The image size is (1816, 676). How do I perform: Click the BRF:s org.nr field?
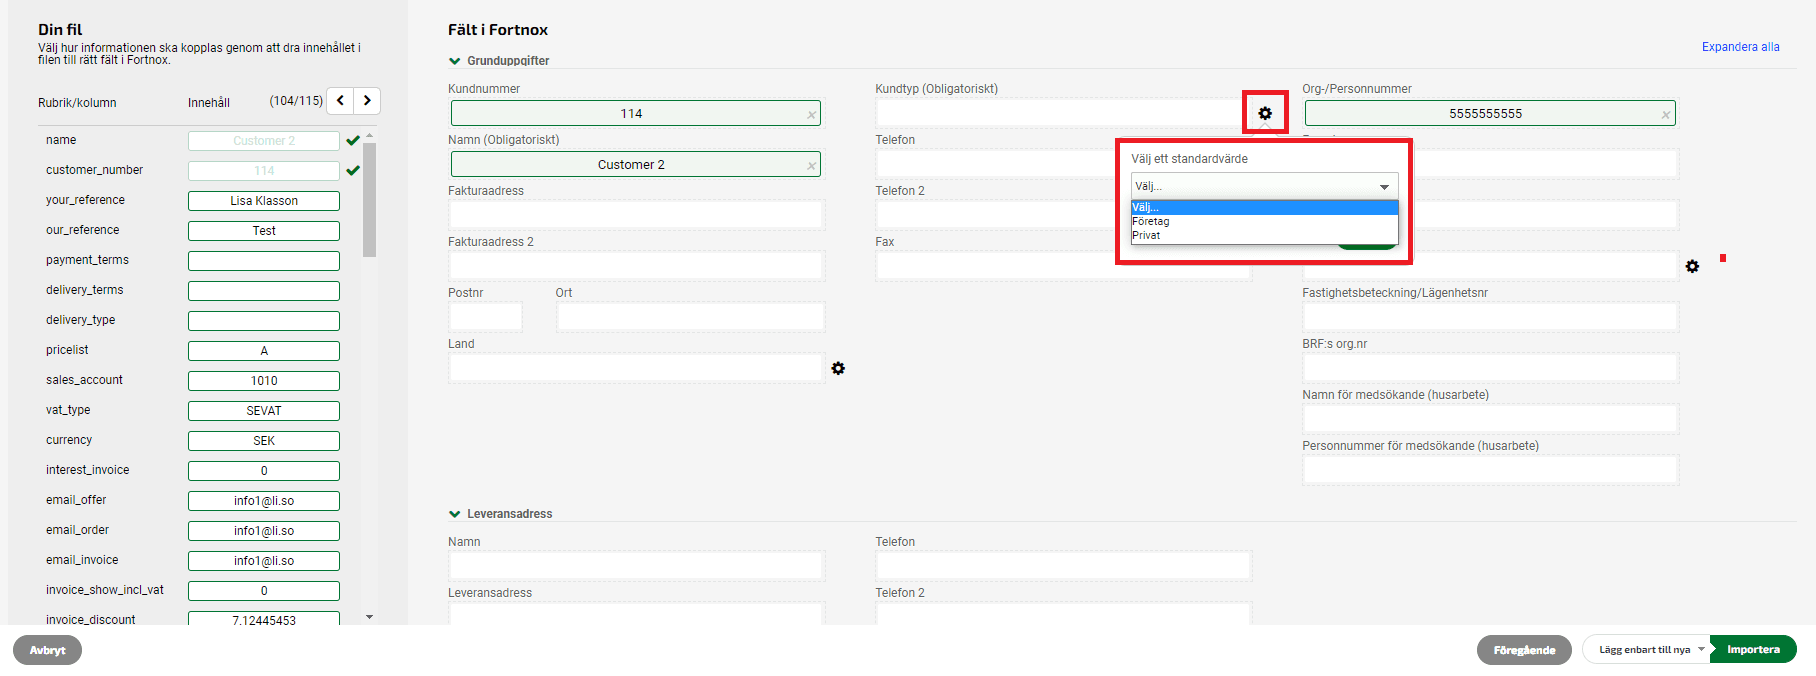(x=1490, y=367)
